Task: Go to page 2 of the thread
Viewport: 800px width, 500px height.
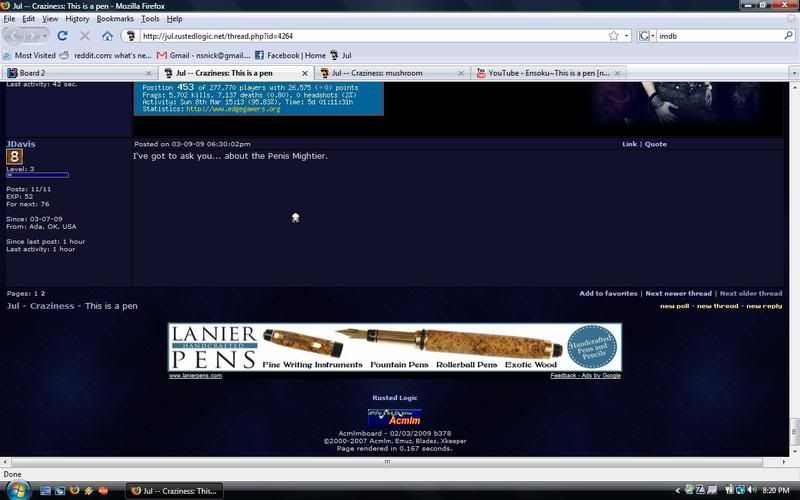Action: [x=43, y=293]
